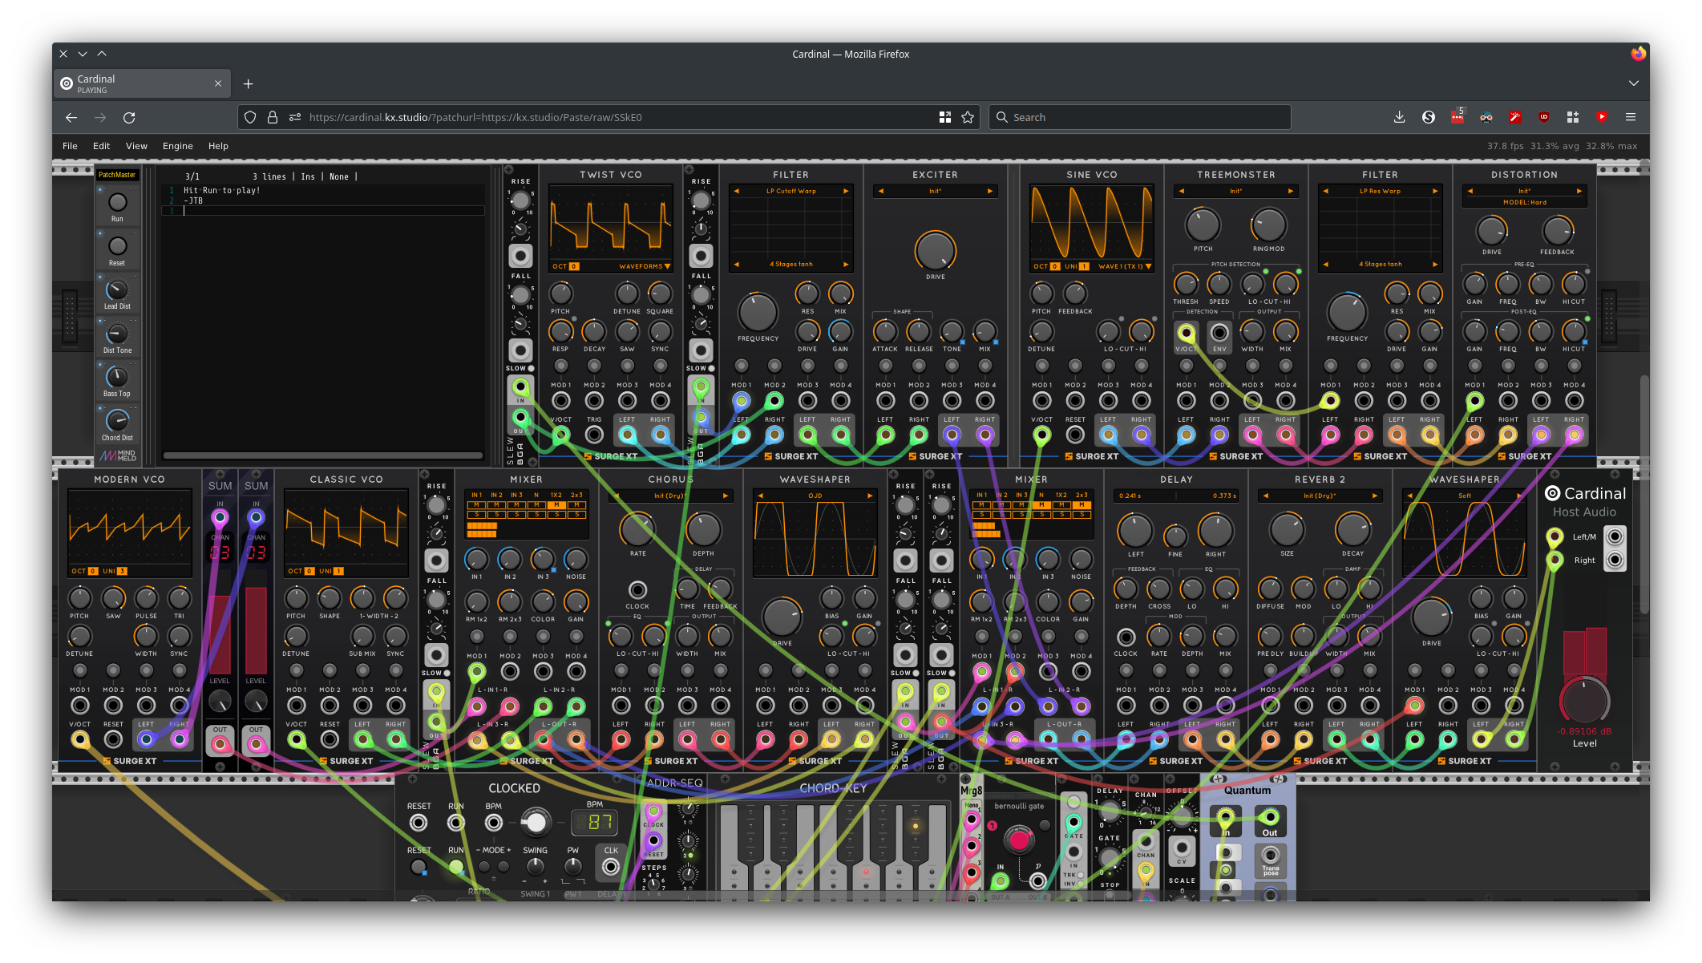The image size is (1702, 963).
Task: Click the Firefox Search field
Action: pyautogui.click(x=1140, y=117)
